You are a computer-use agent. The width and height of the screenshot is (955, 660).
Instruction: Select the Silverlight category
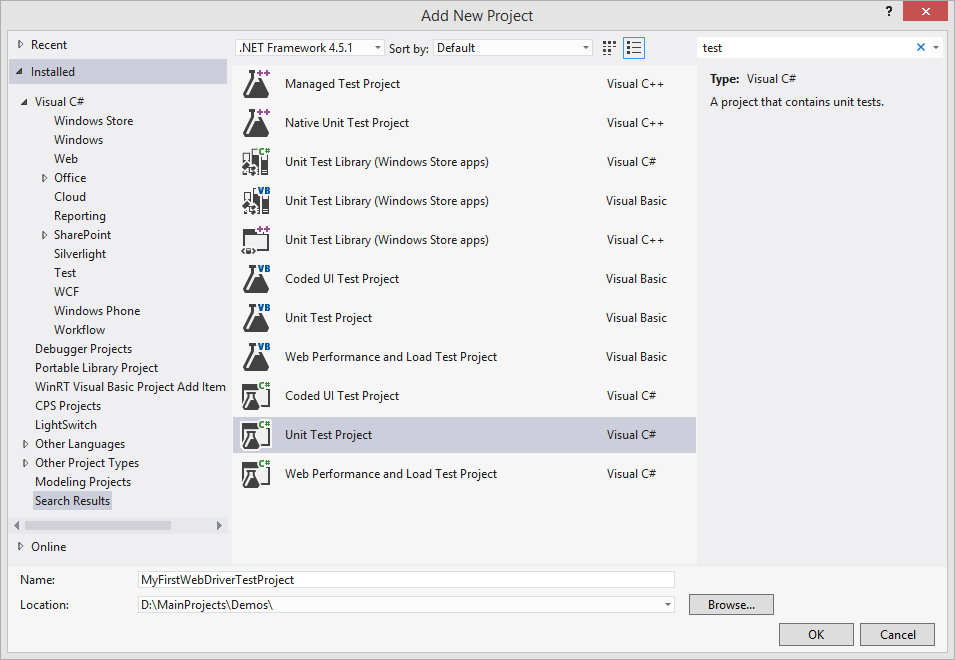pos(80,254)
